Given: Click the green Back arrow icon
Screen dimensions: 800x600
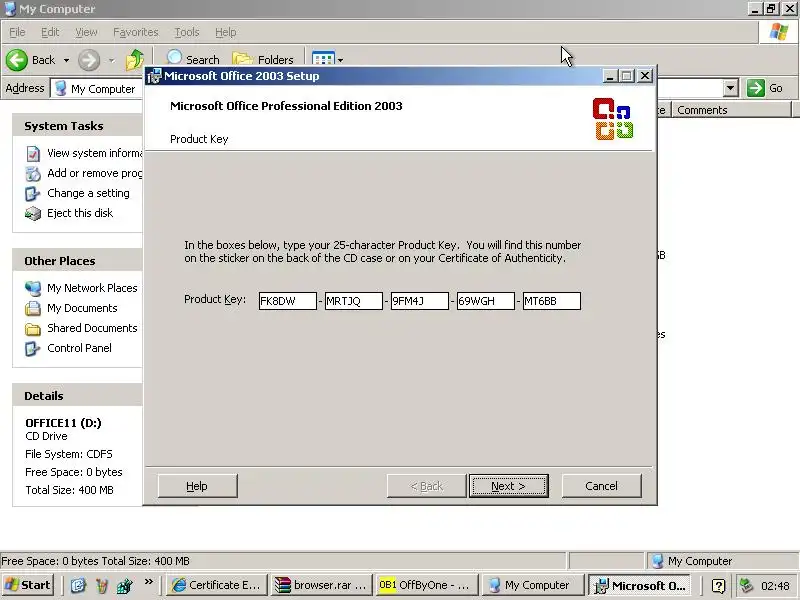Looking at the screenshot, I should (17, 60).
